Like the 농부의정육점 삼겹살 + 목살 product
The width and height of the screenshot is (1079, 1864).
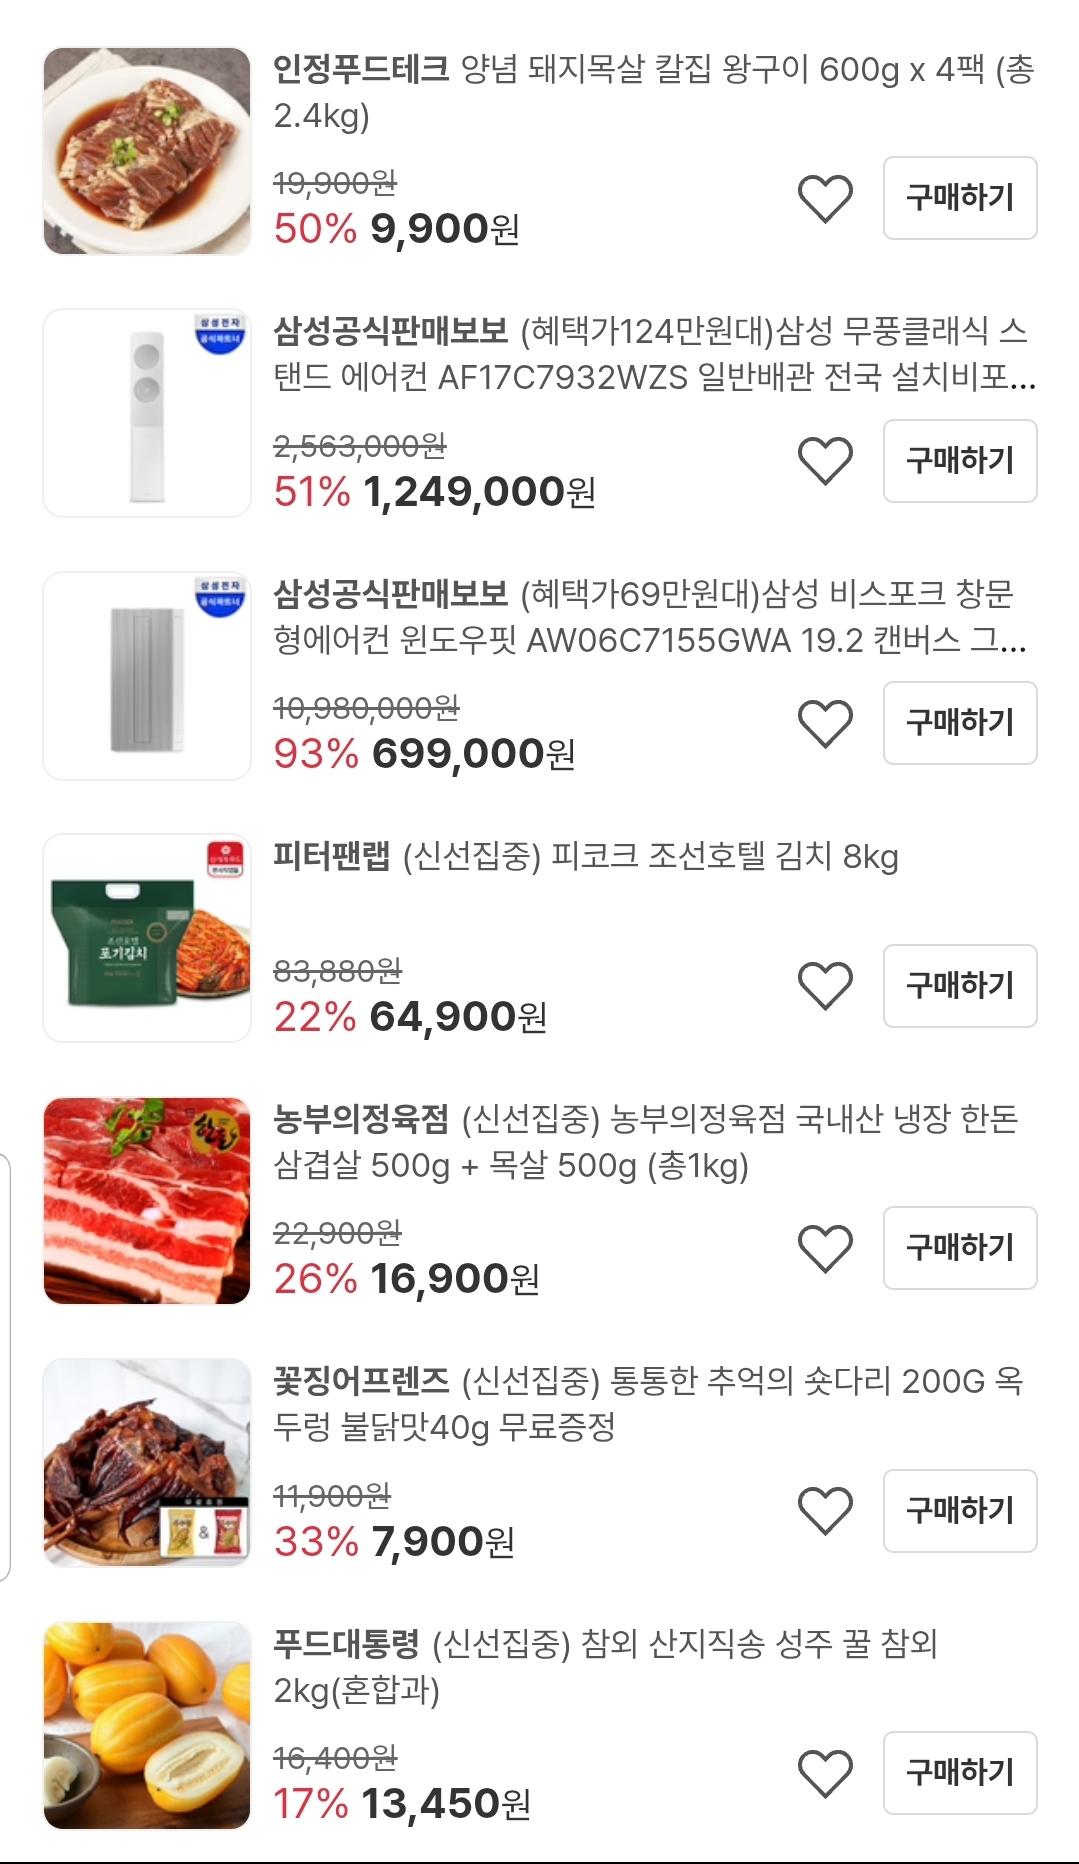point(825,1248)
